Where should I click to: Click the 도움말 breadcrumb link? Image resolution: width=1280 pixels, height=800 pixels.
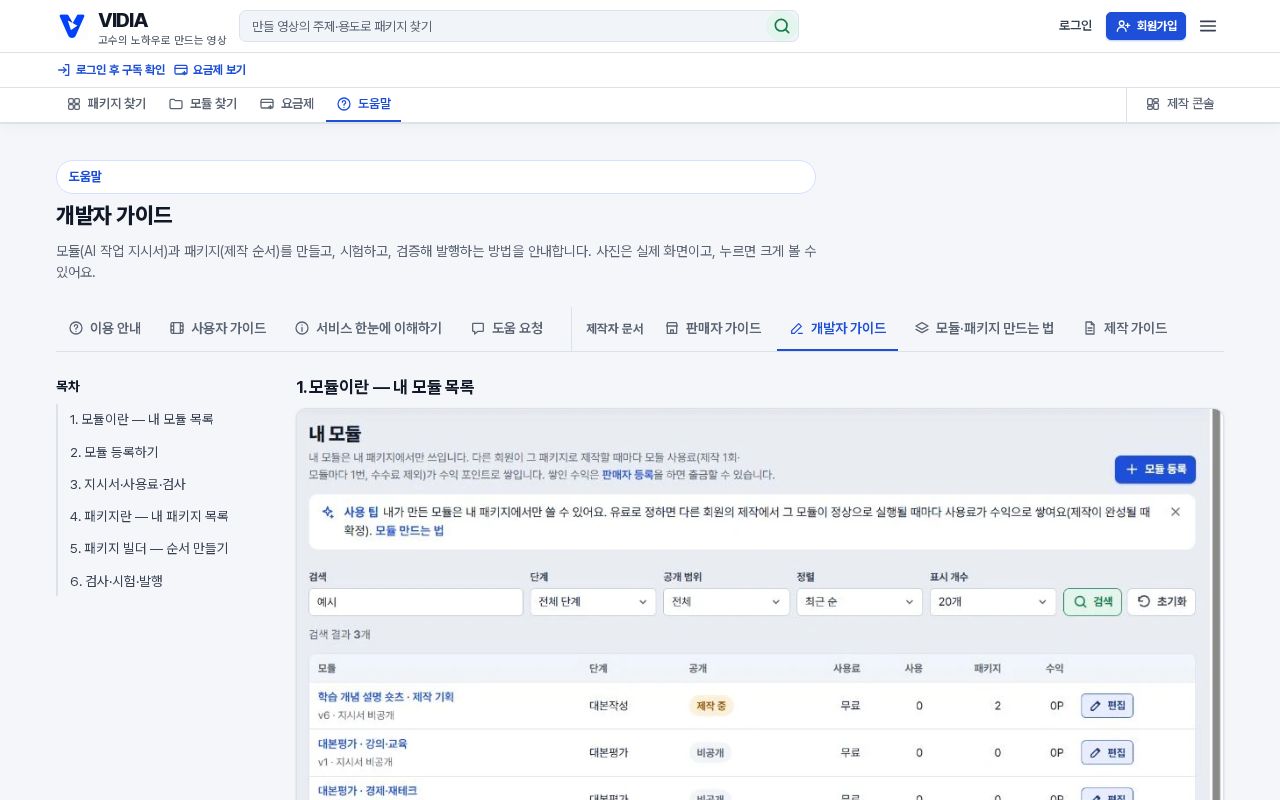click(85, 177)
